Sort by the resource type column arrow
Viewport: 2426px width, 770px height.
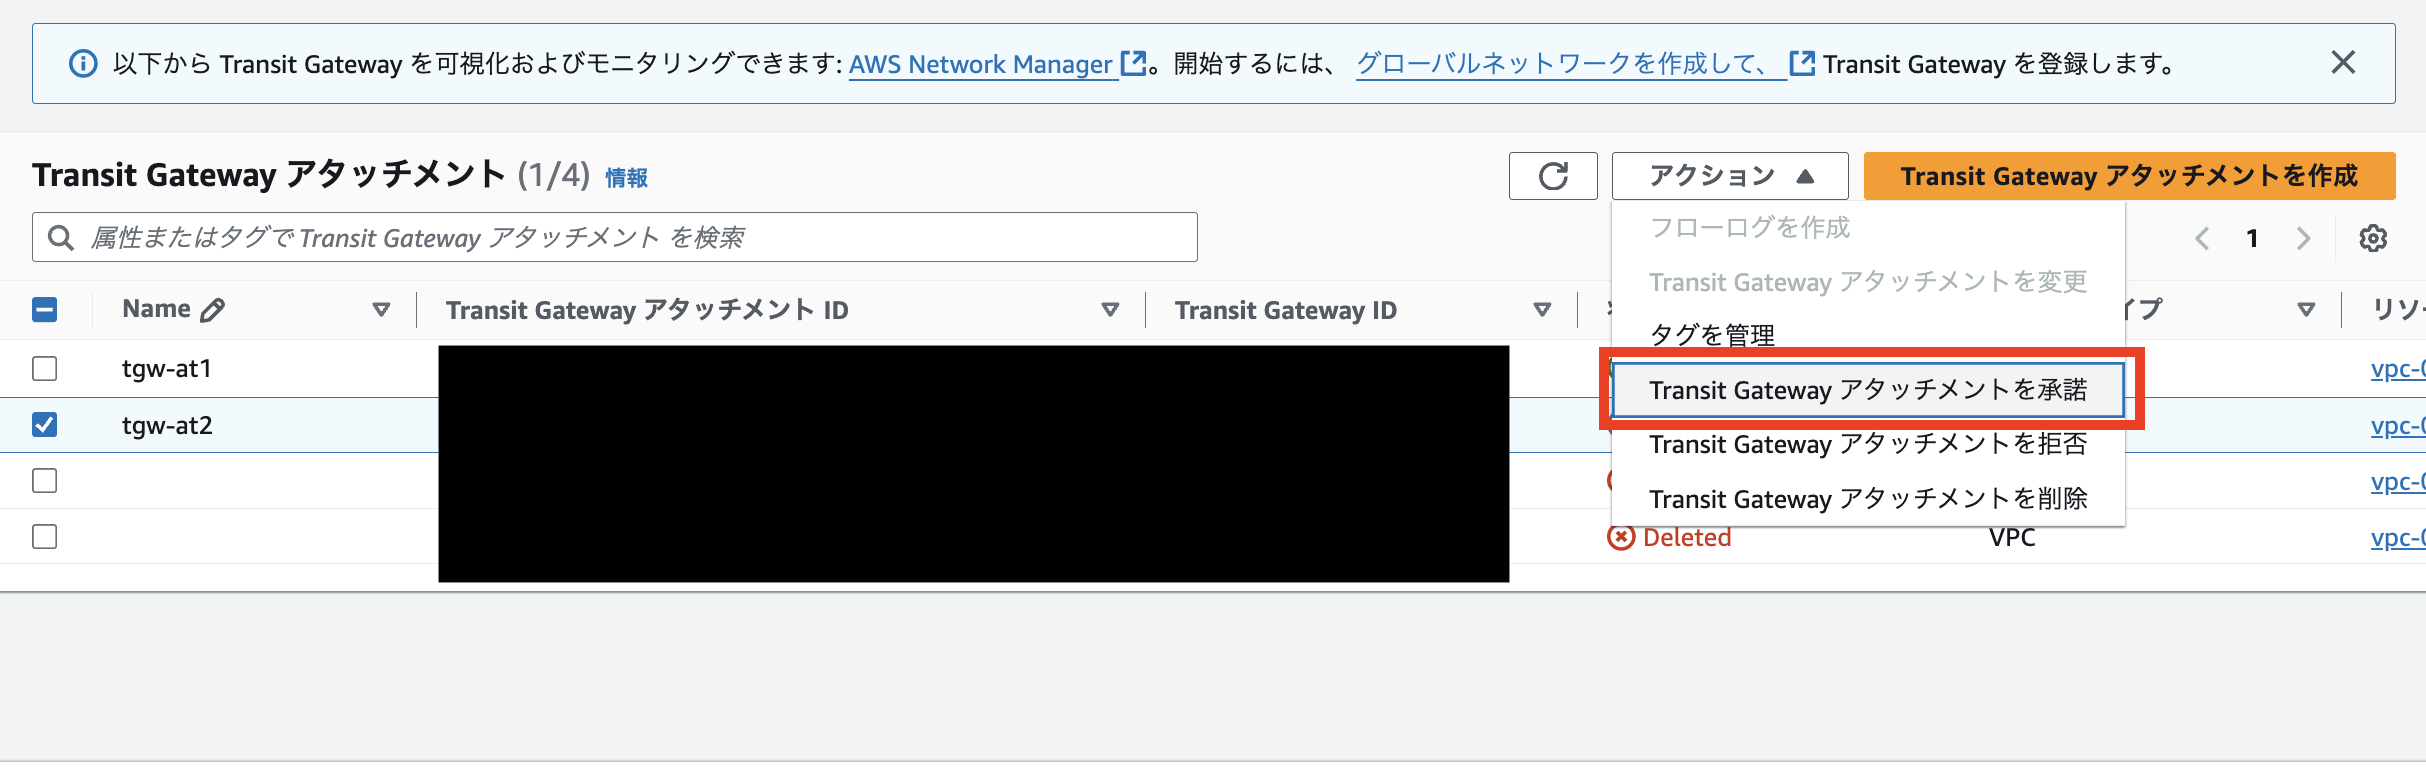click(2306, 310)
